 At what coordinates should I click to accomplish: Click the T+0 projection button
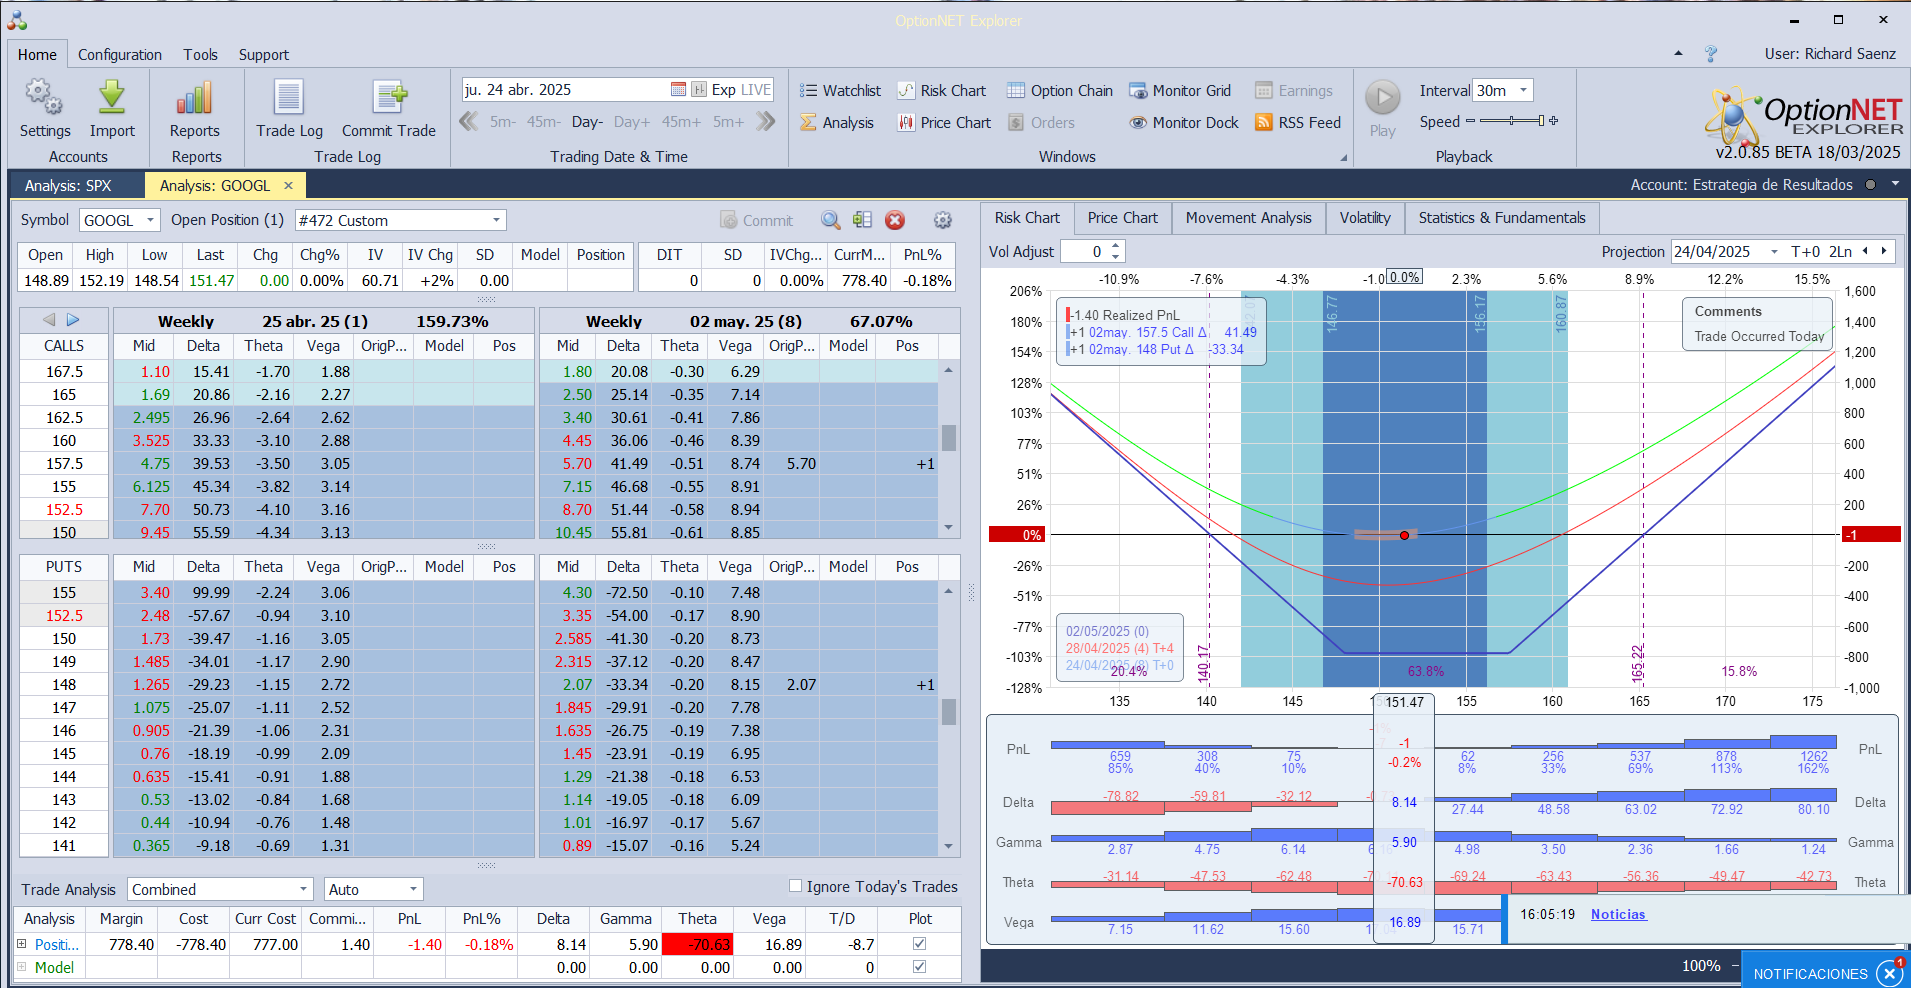coord(1806,252)
